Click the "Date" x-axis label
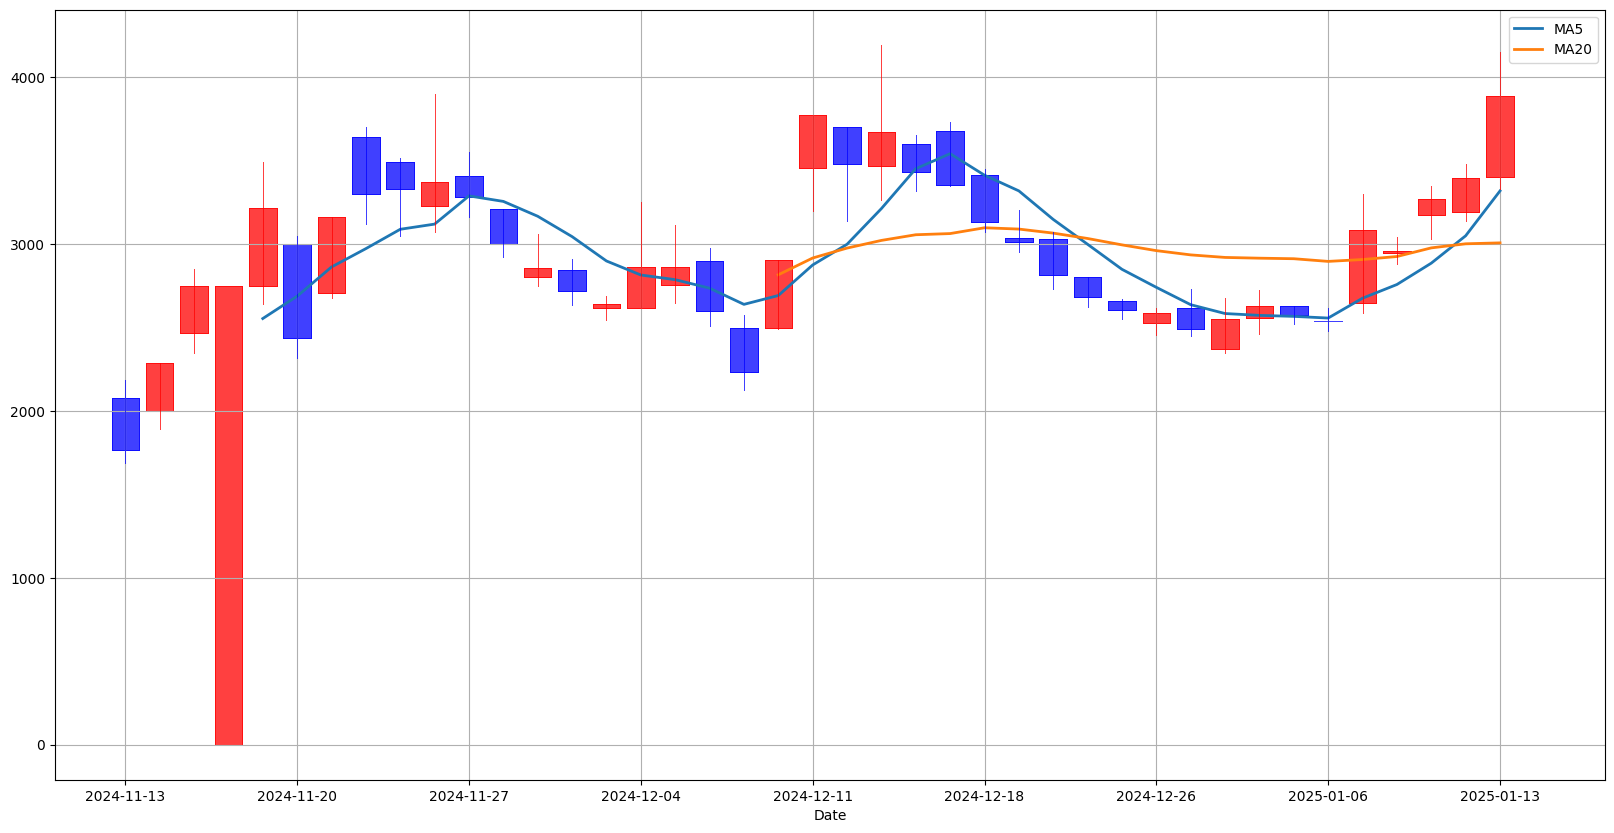Image resolution: width=1614 pixels, height=833 pixels. tap(830, 815)
